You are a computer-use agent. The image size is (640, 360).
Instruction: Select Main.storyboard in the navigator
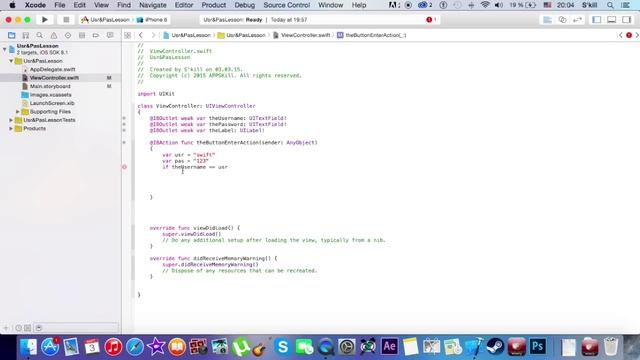pyautogui.click(x=50, y=86)
